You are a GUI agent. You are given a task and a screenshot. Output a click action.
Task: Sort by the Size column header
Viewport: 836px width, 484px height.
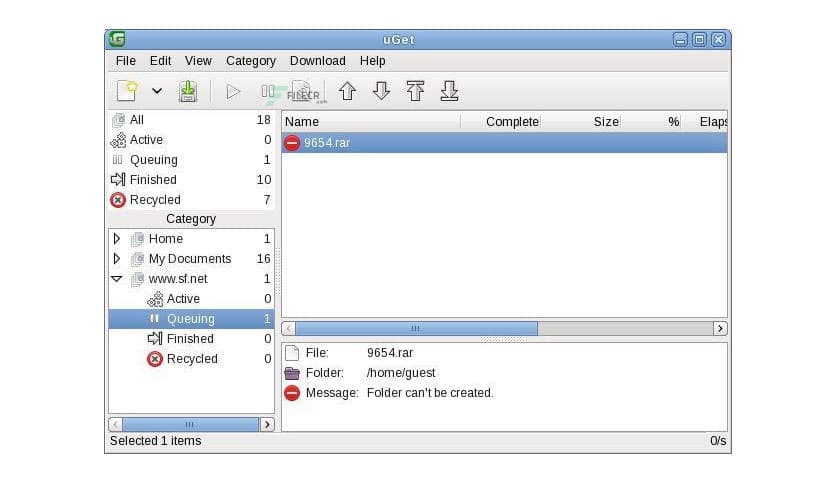[581, 122]
